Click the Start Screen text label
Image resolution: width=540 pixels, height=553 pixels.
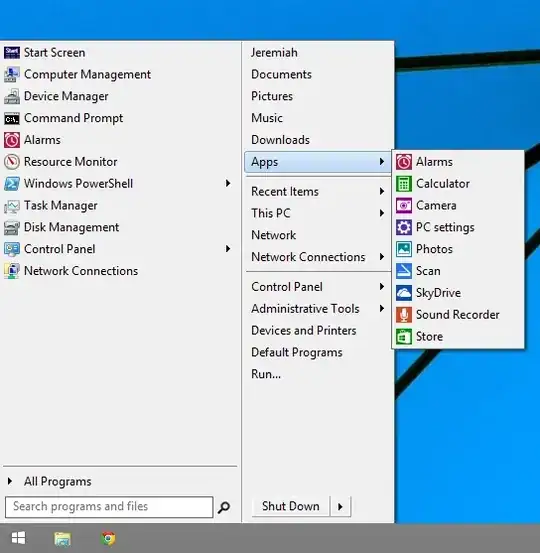click(x=55, y=53)
